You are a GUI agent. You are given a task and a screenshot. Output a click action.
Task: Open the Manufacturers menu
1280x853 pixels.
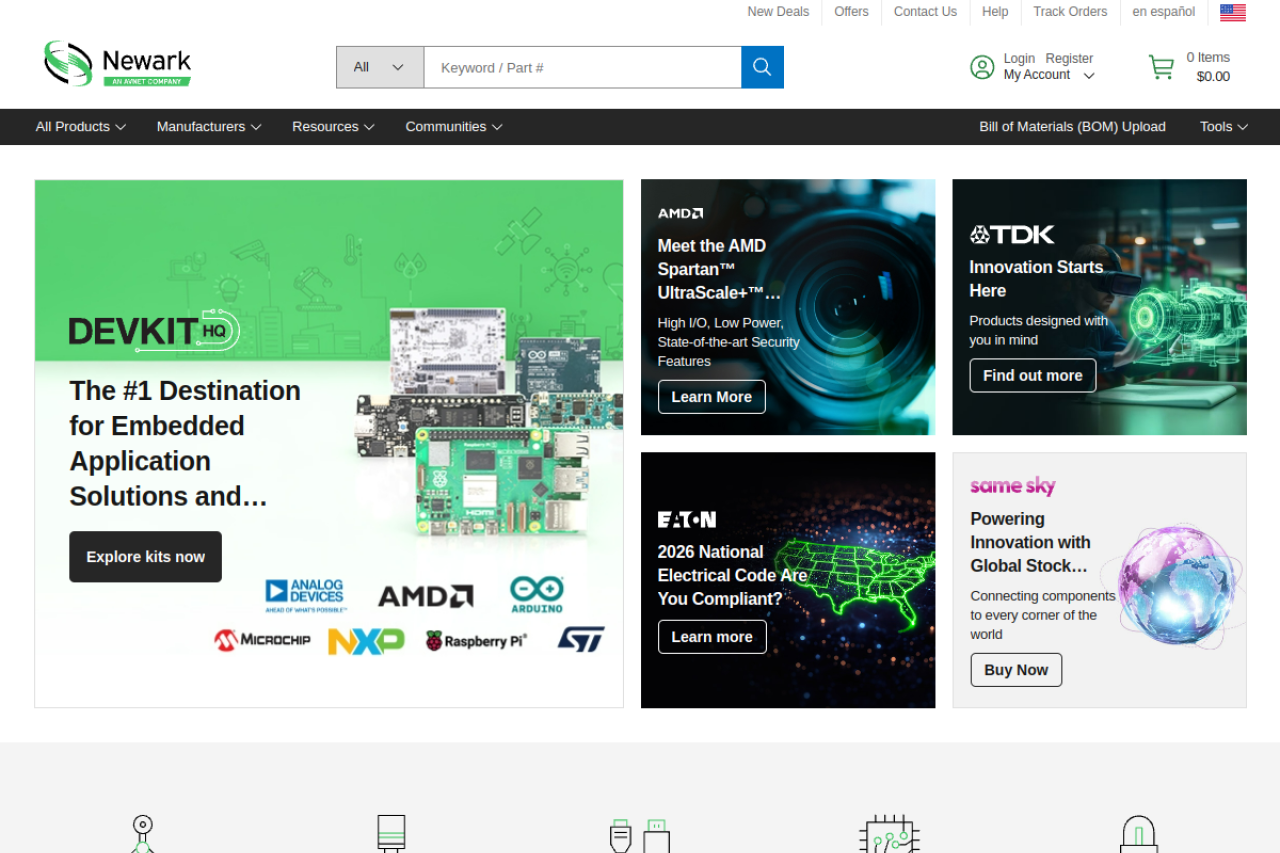208,127
